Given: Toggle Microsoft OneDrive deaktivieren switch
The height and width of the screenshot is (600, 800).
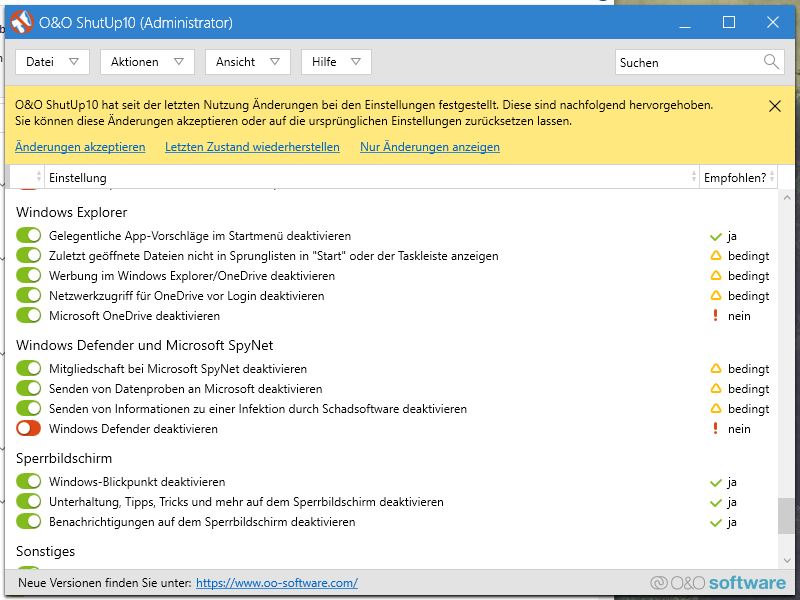Looking at the screenshot, I should click(28, 315).
